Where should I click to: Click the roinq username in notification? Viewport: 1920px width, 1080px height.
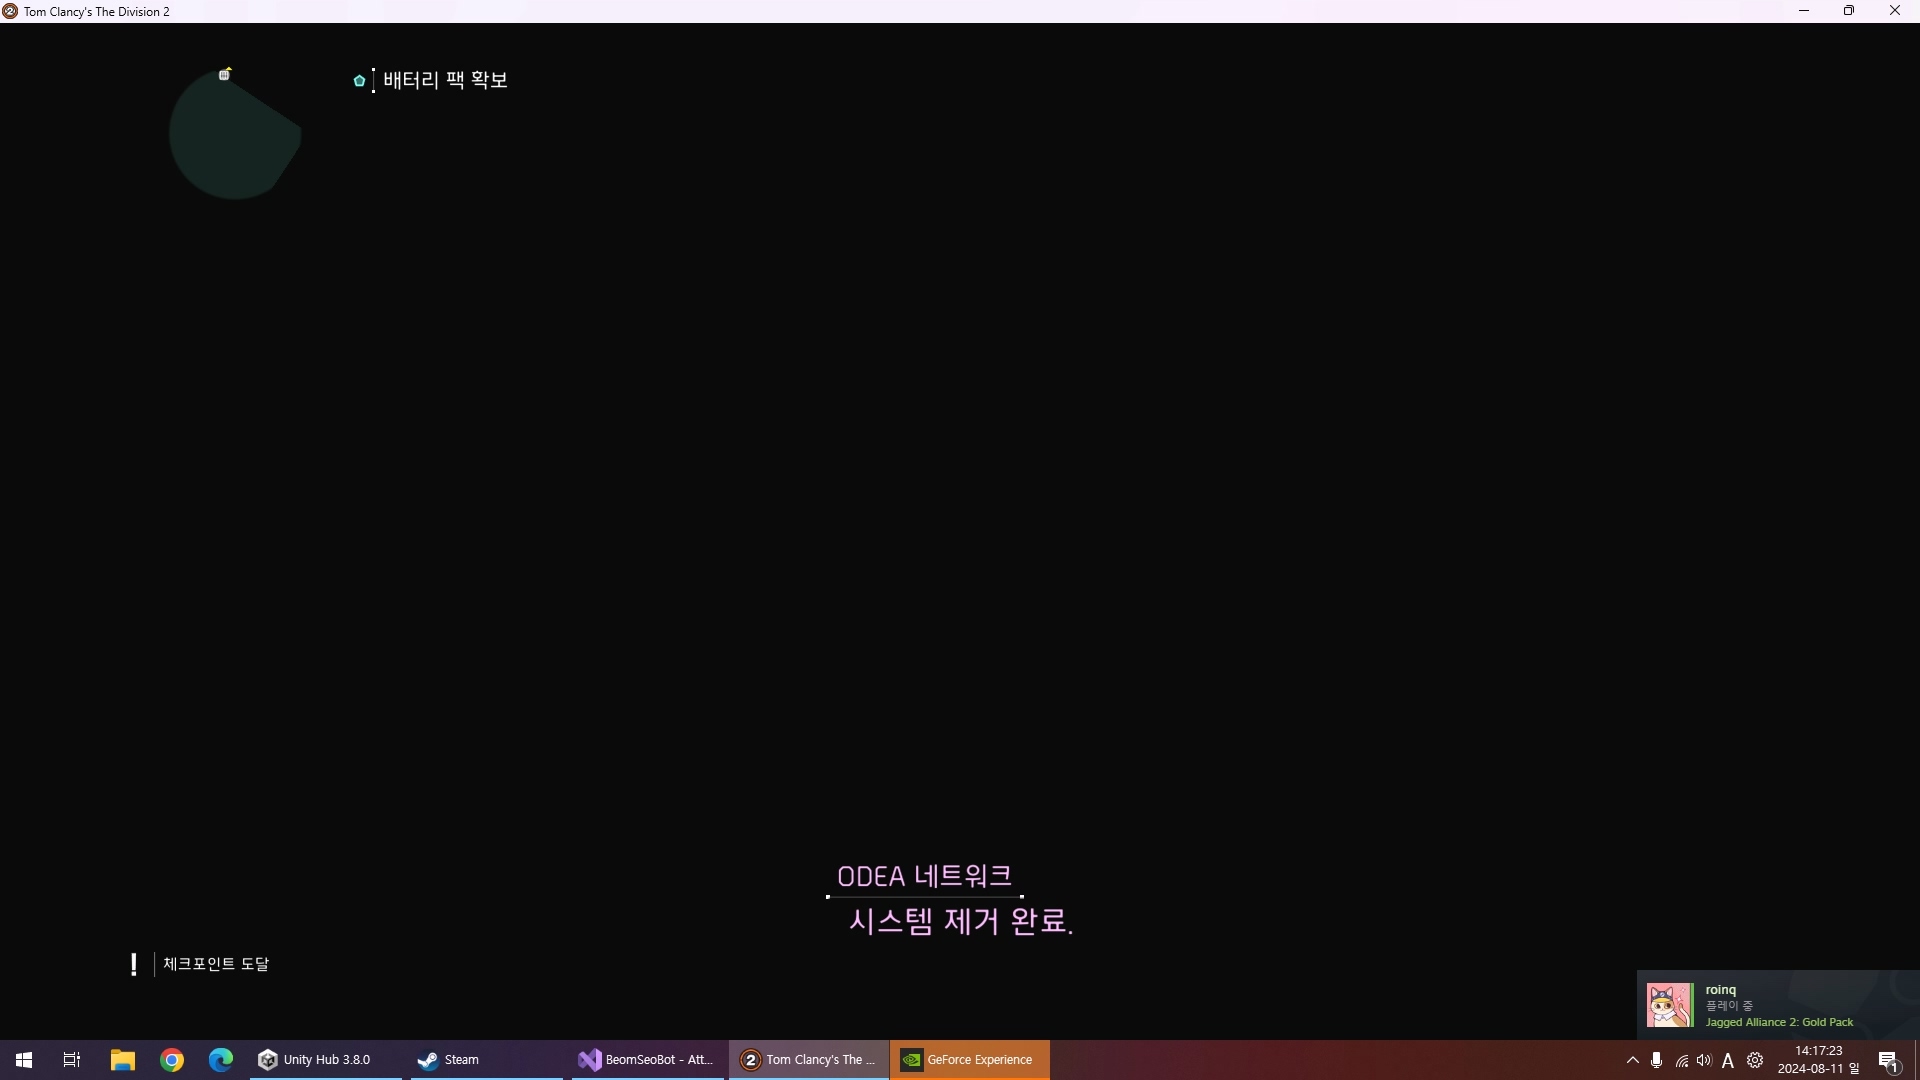click(x=1720, y=989)
